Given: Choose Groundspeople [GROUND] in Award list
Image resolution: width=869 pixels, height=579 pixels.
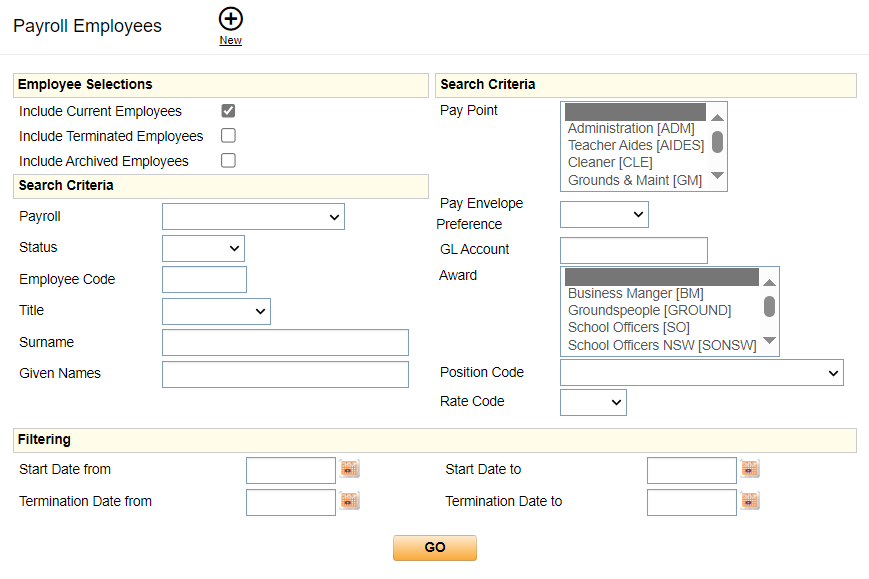Looking at the screenshot, I should [648, 310].
